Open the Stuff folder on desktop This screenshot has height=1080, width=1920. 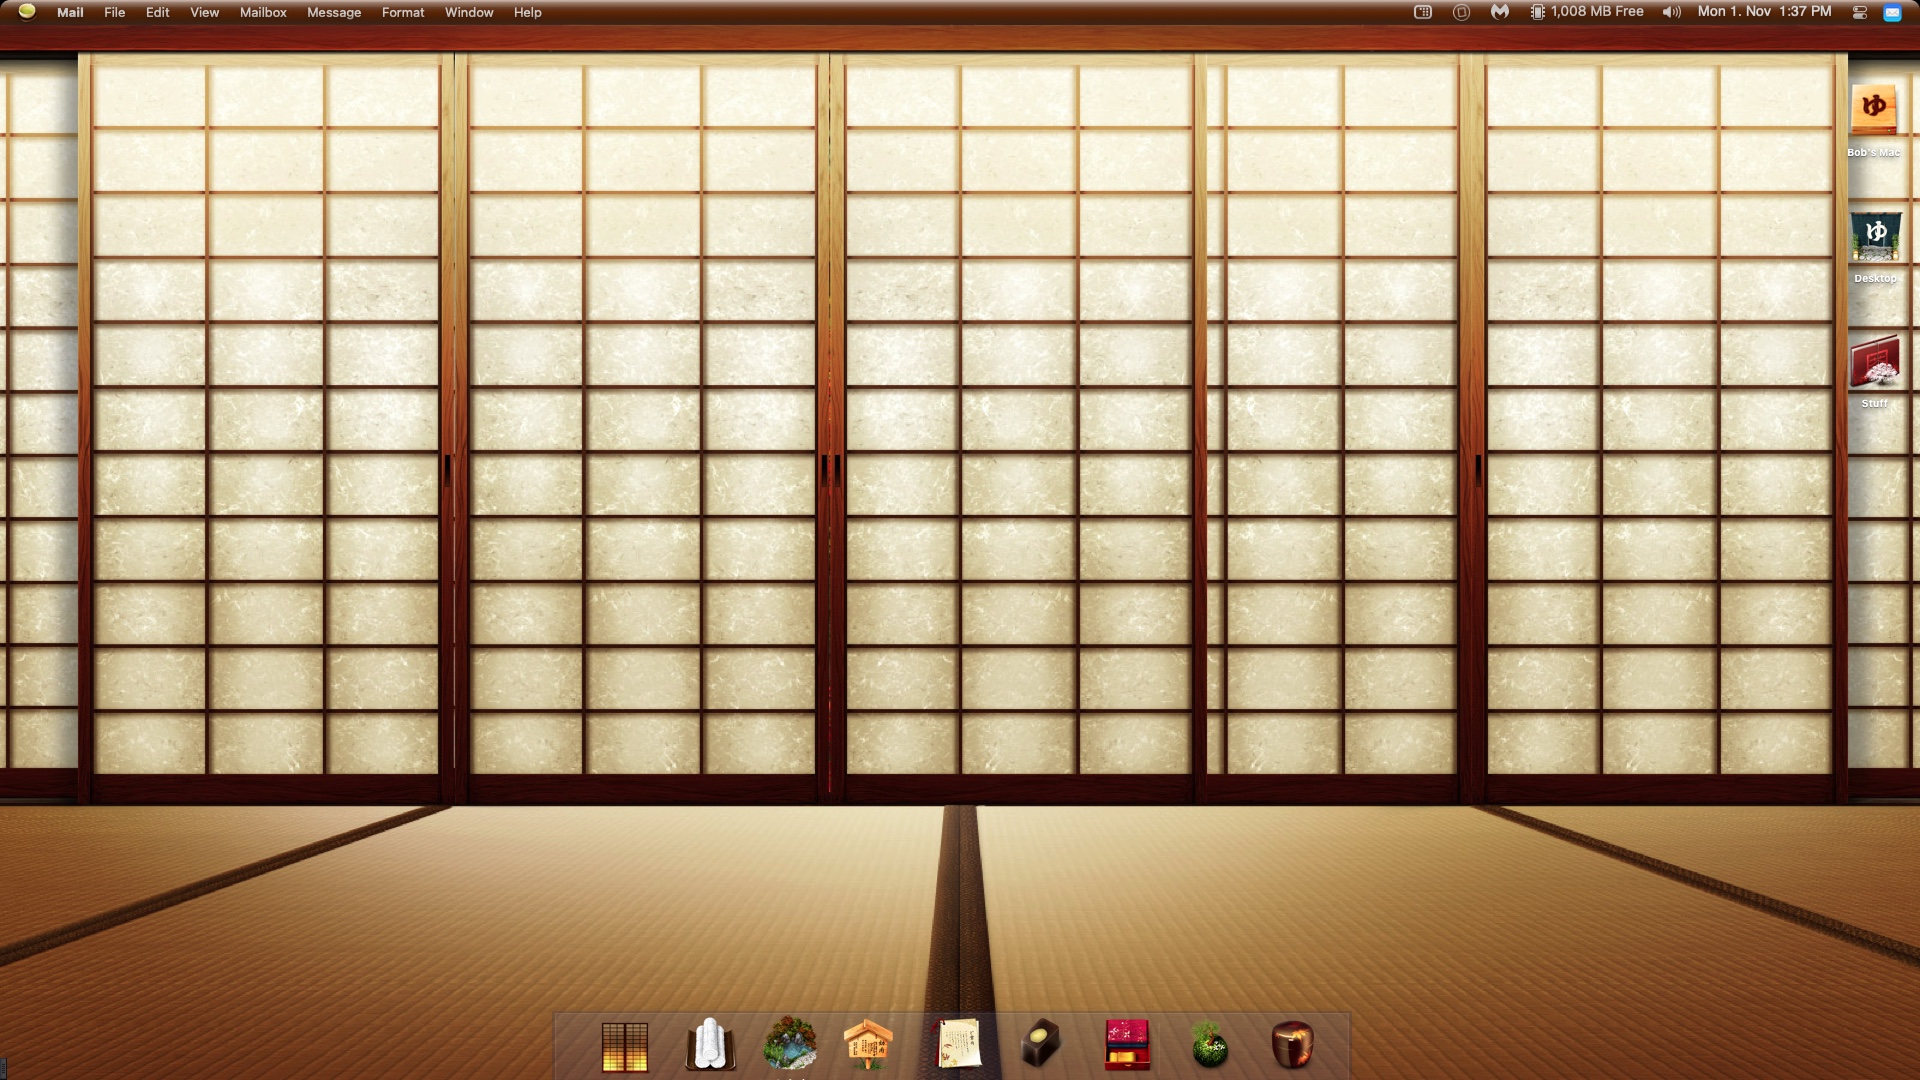[1874, 362]
